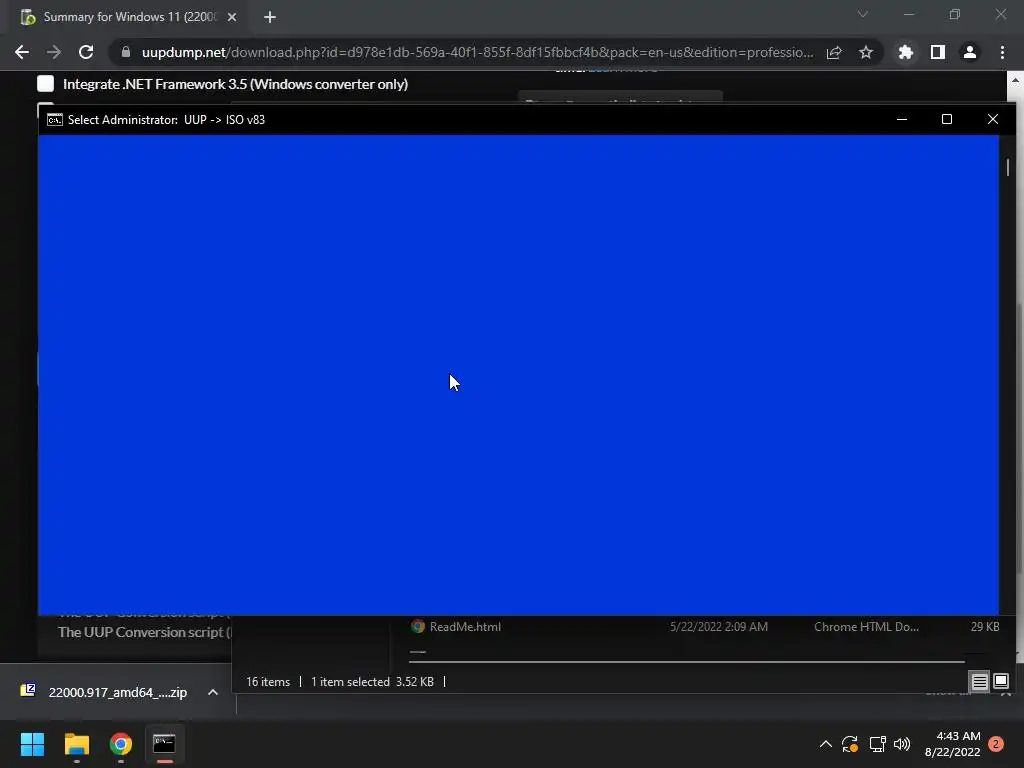Open File Explorer from the taskbar
Screen dimensions: 1024x768
[76, 744]
